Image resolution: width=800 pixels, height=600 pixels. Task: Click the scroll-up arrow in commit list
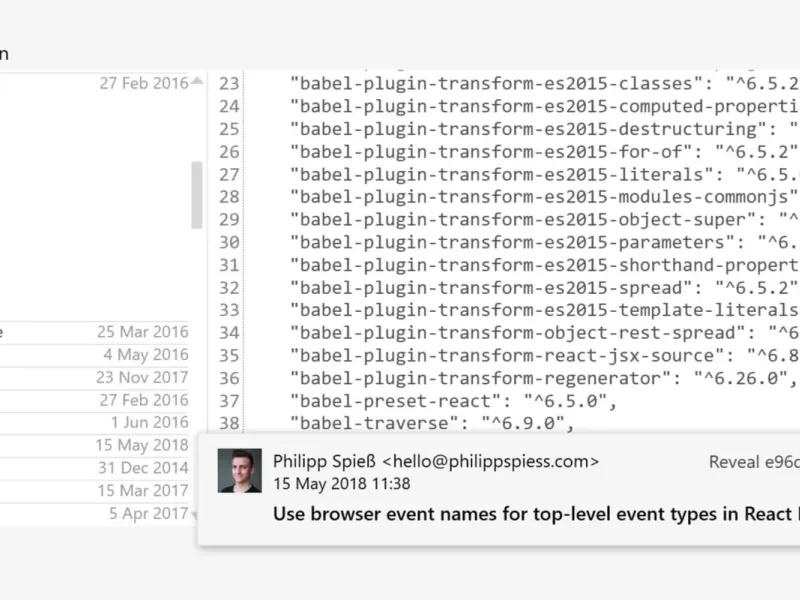[x=197, y=81]
